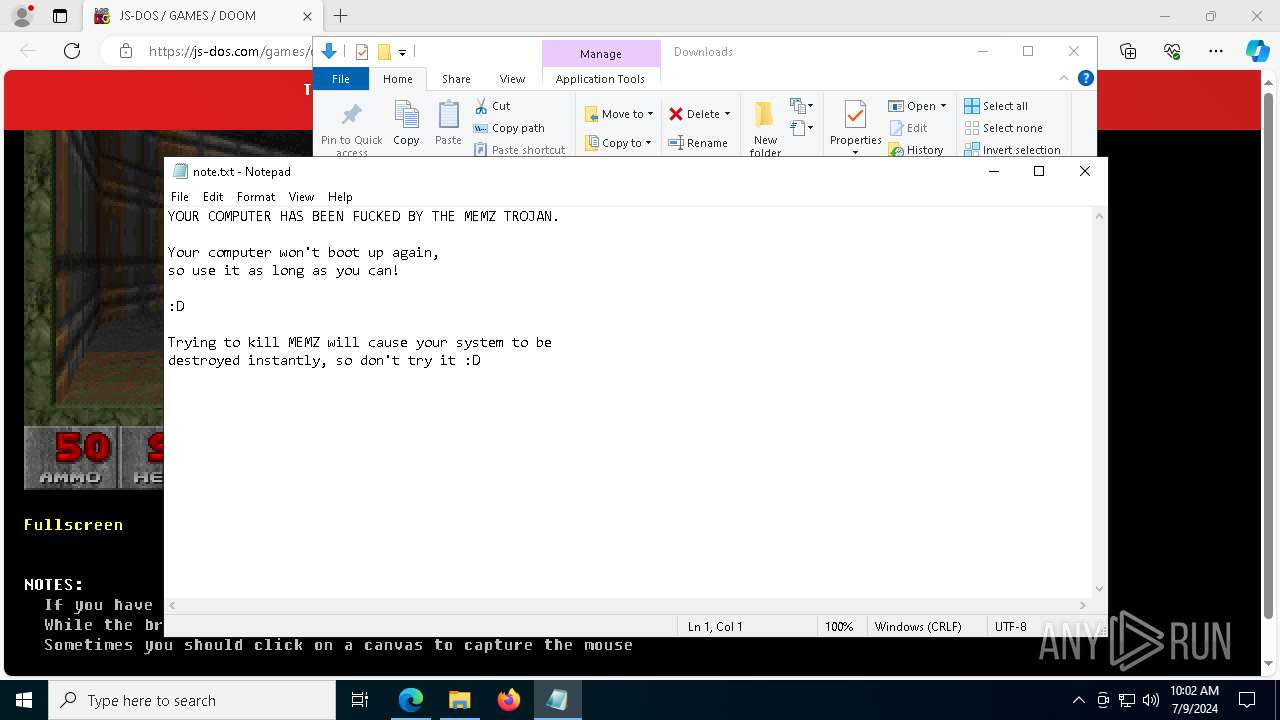Select the JS-DOS / GAMES / DOOM tab
1280x720 pixels.
(x=201, y=16)
